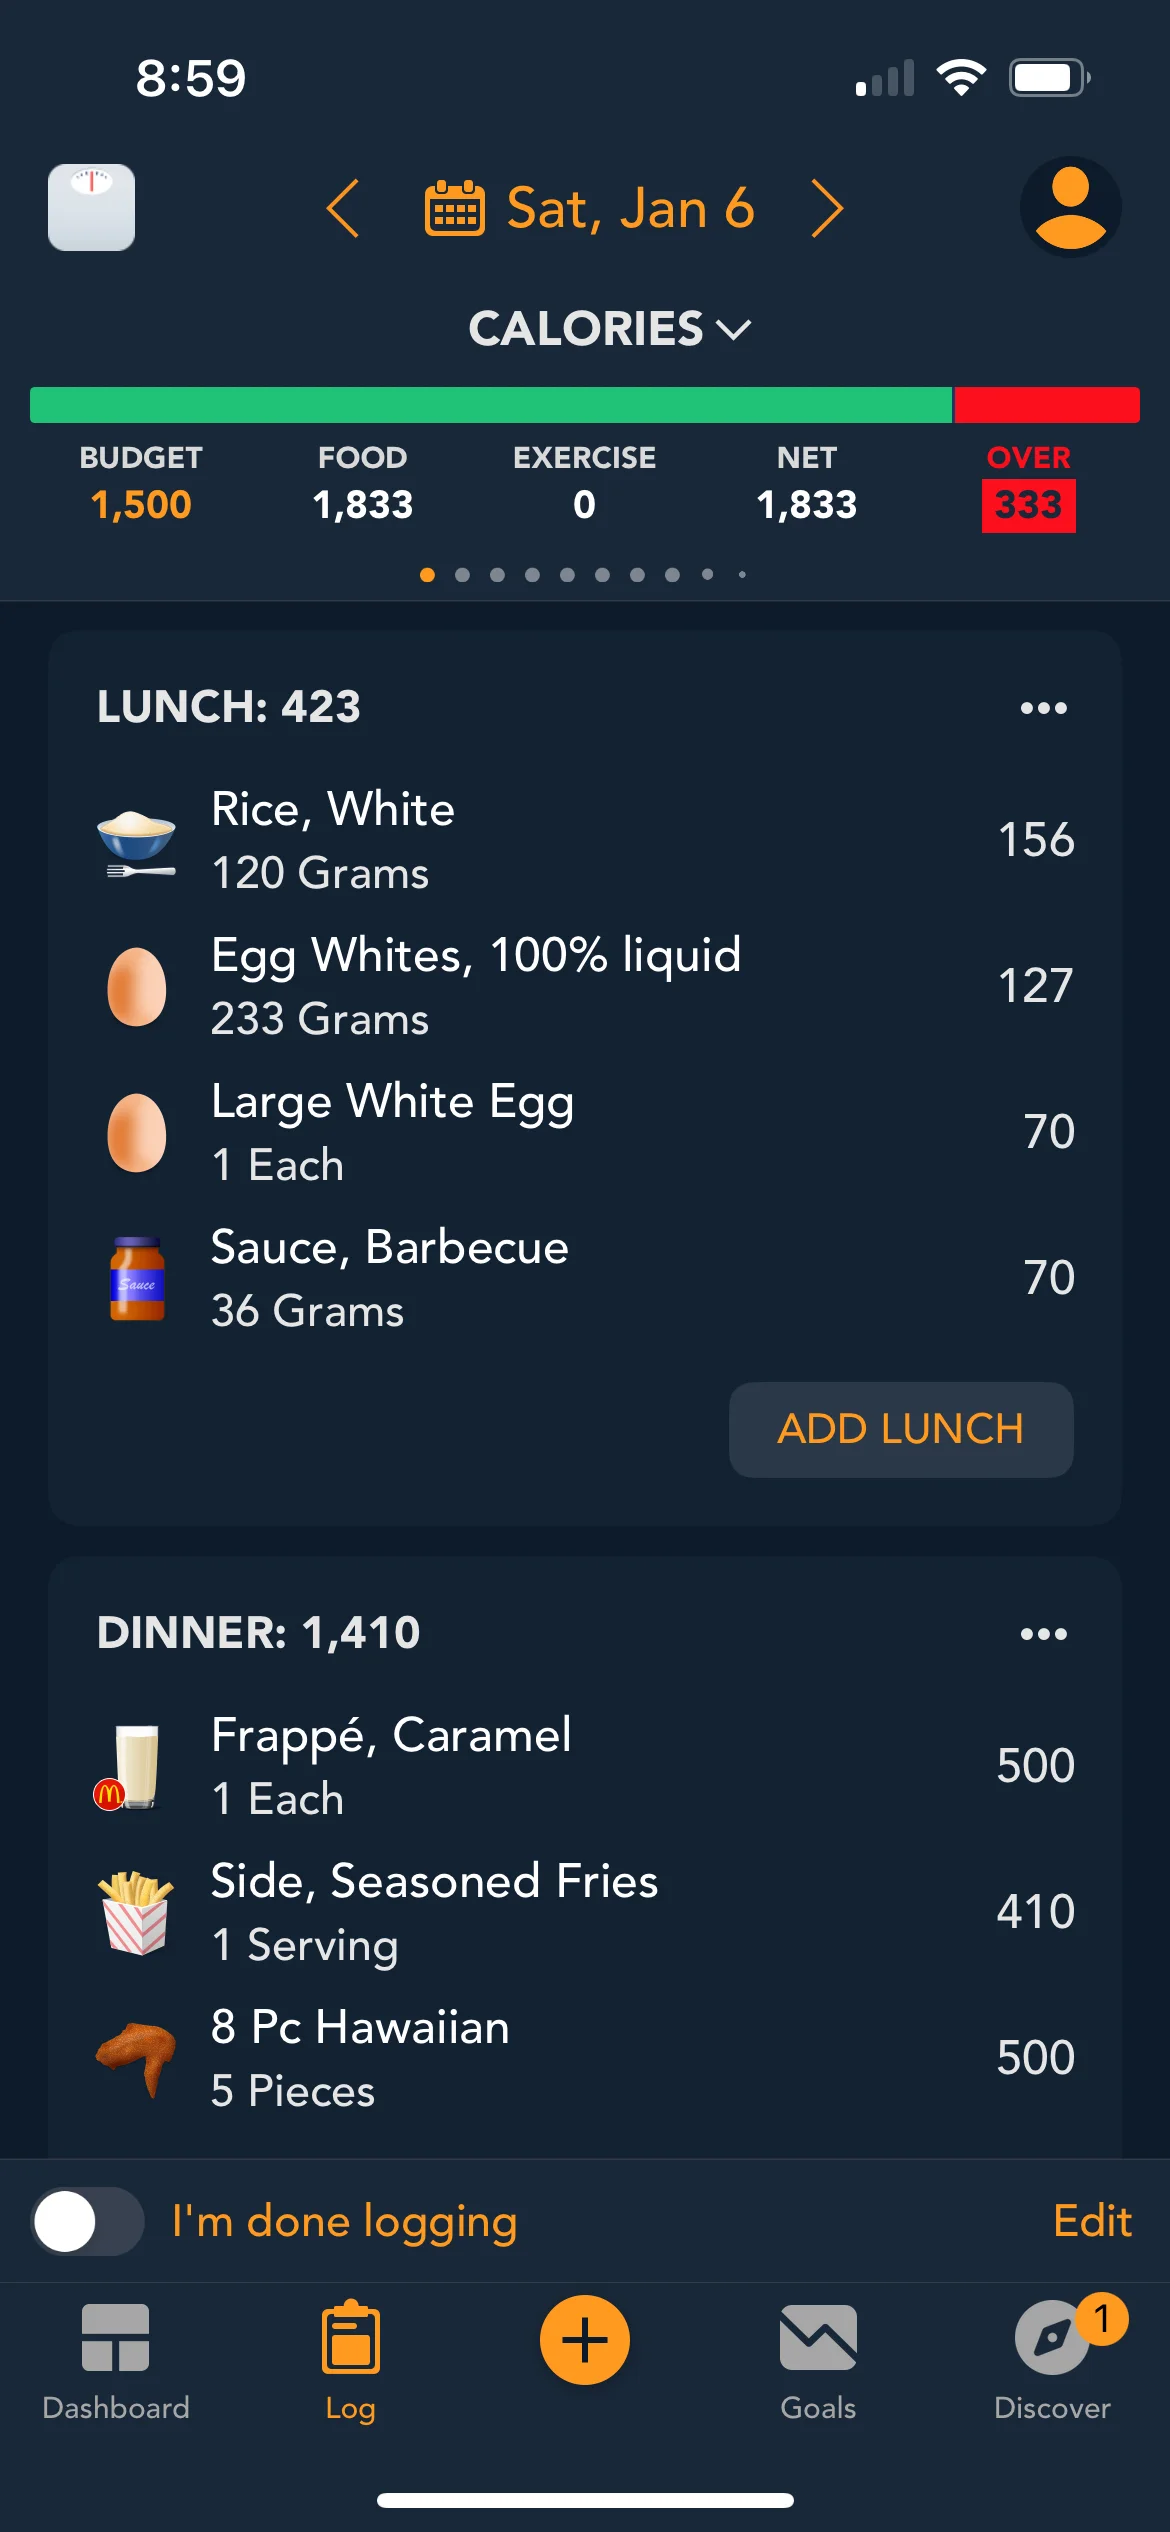This screenshot has height=2532, width=1170.
Task: Go to previous day arrow
Action: click(343, 209)
